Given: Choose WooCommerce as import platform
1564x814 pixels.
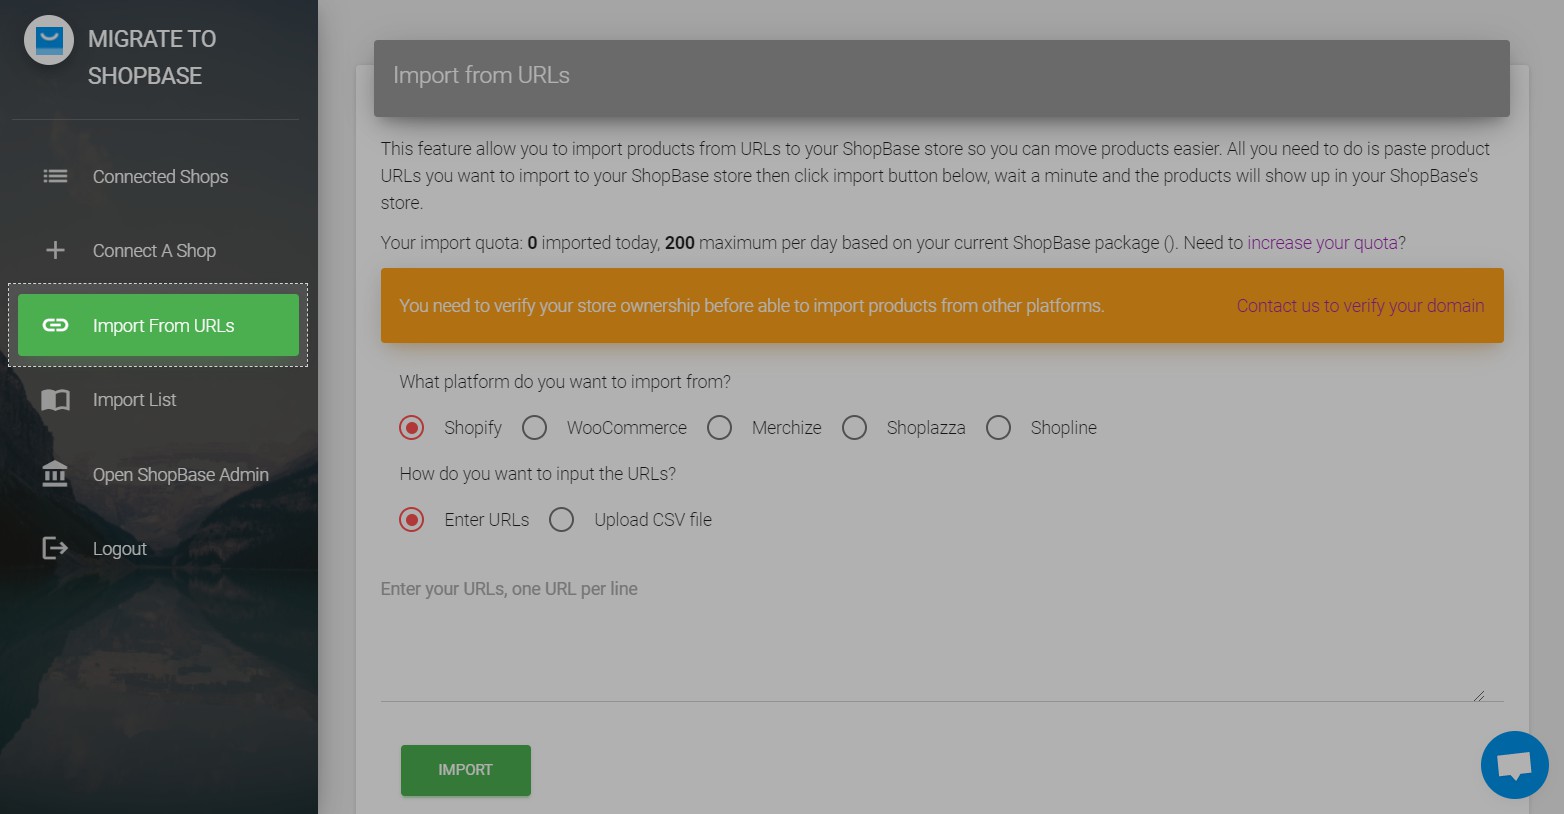Looking at the screenshot, I should [534, 427].
